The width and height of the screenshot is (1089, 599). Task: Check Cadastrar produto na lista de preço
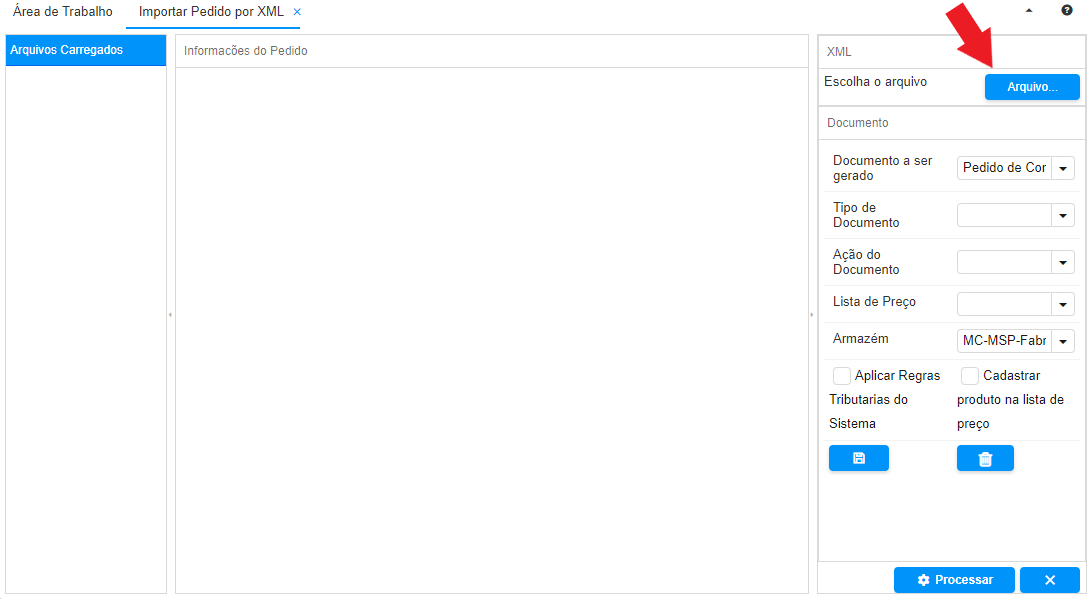tap(970, 376)
